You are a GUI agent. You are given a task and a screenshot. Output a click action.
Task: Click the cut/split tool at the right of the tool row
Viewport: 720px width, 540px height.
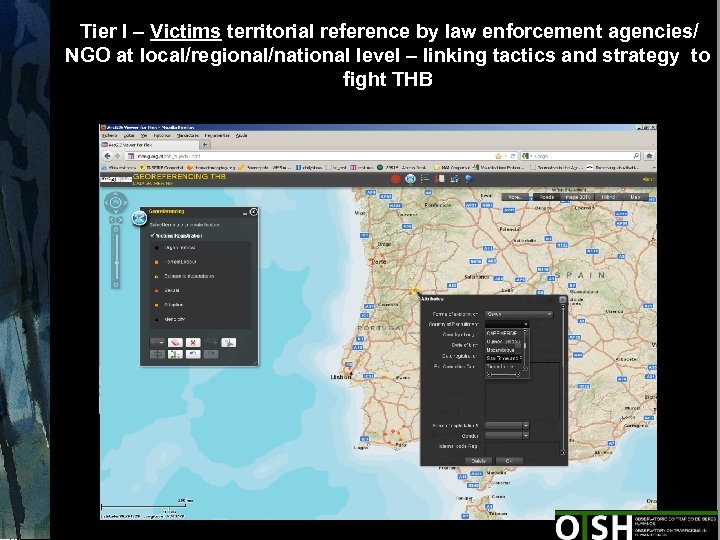tap(229, 343)
